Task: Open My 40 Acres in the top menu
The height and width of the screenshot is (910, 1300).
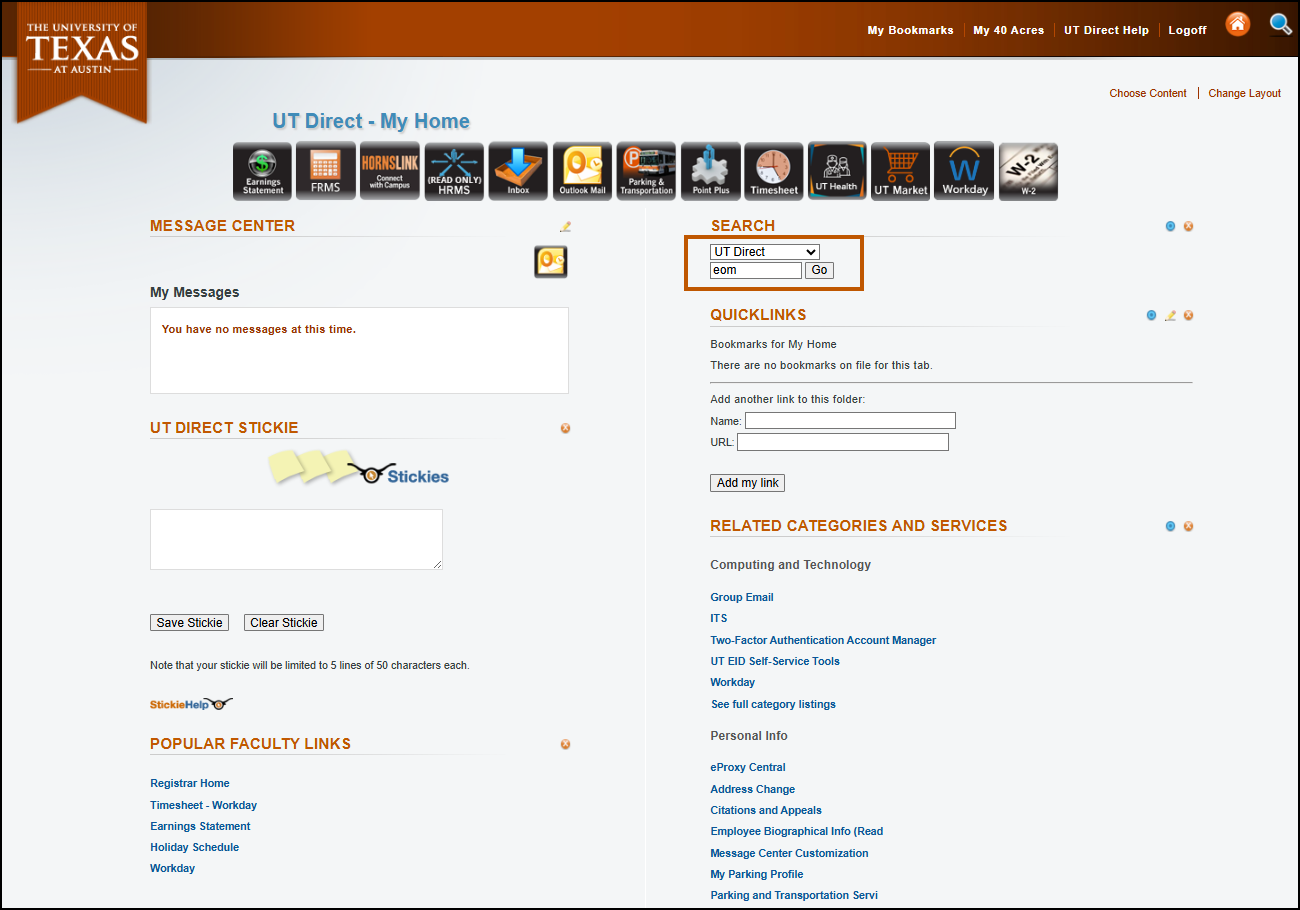Action: [x=1009, y=30]
